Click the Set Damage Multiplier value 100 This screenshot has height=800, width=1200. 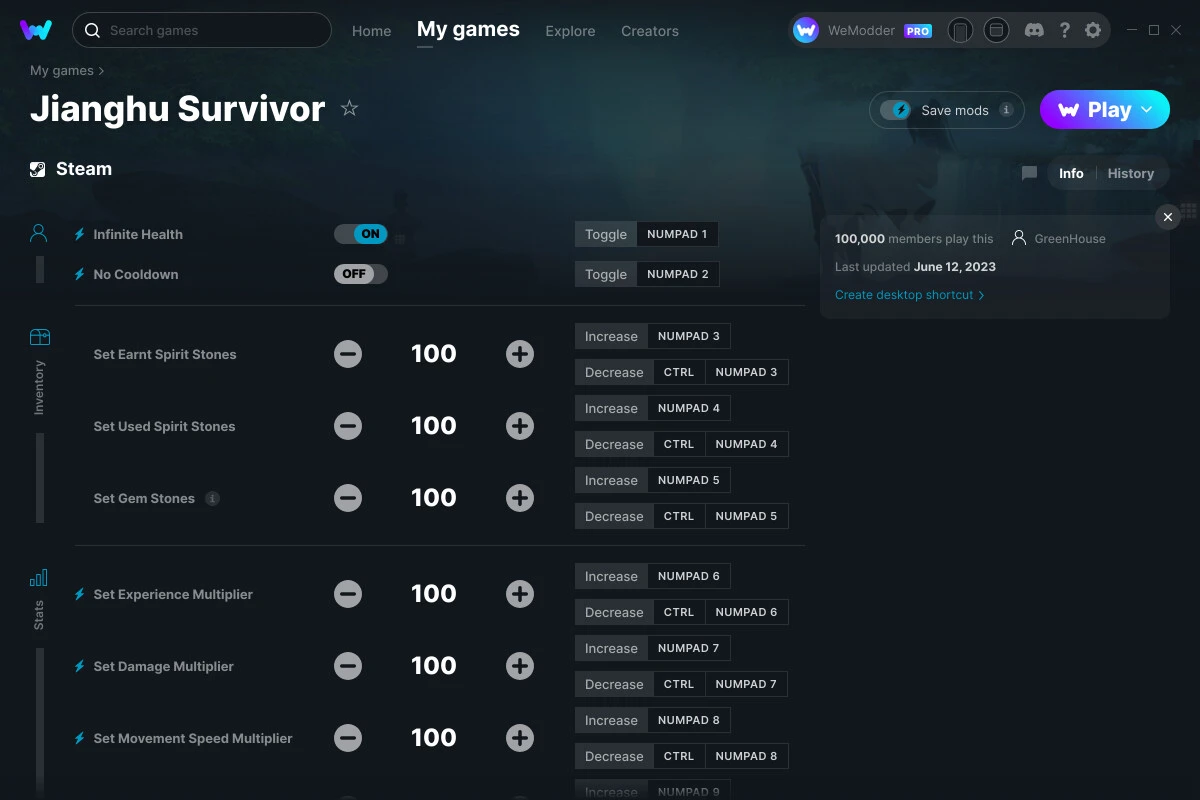coord(434,666)
